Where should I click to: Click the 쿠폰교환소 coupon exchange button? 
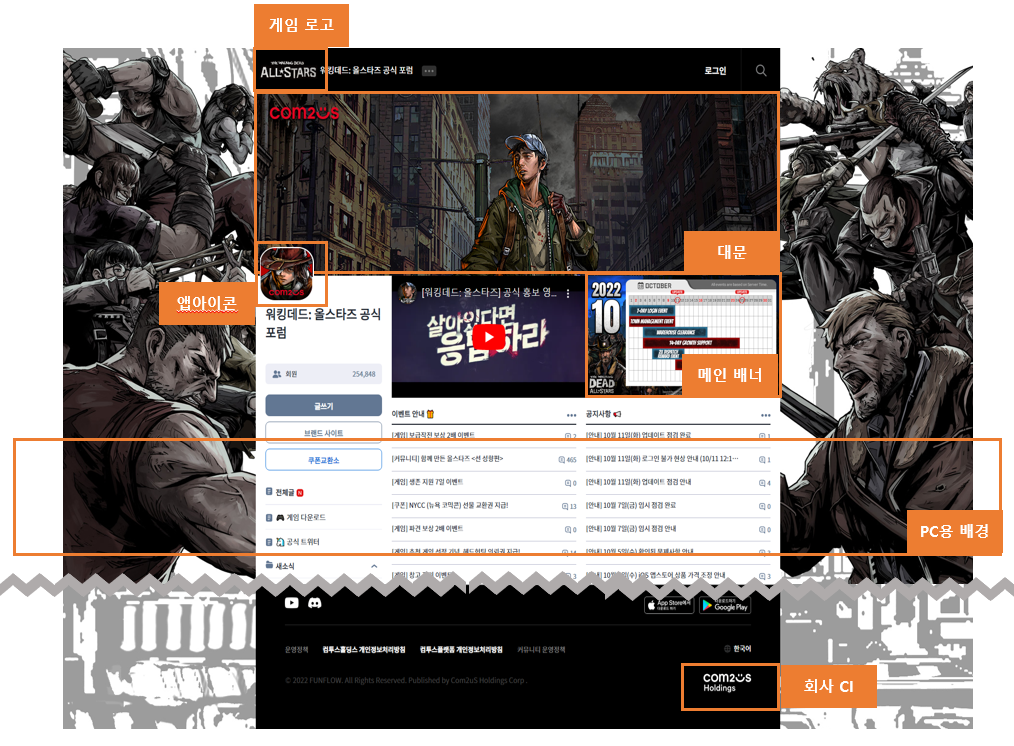tap(323, 460)
